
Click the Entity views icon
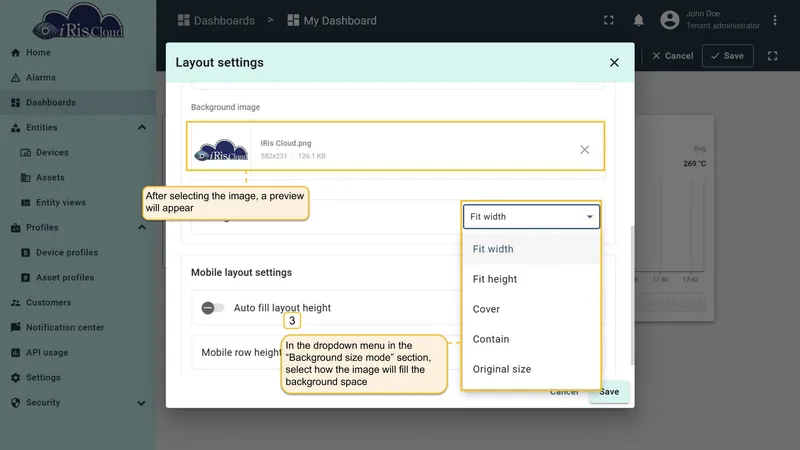[26, 203]
